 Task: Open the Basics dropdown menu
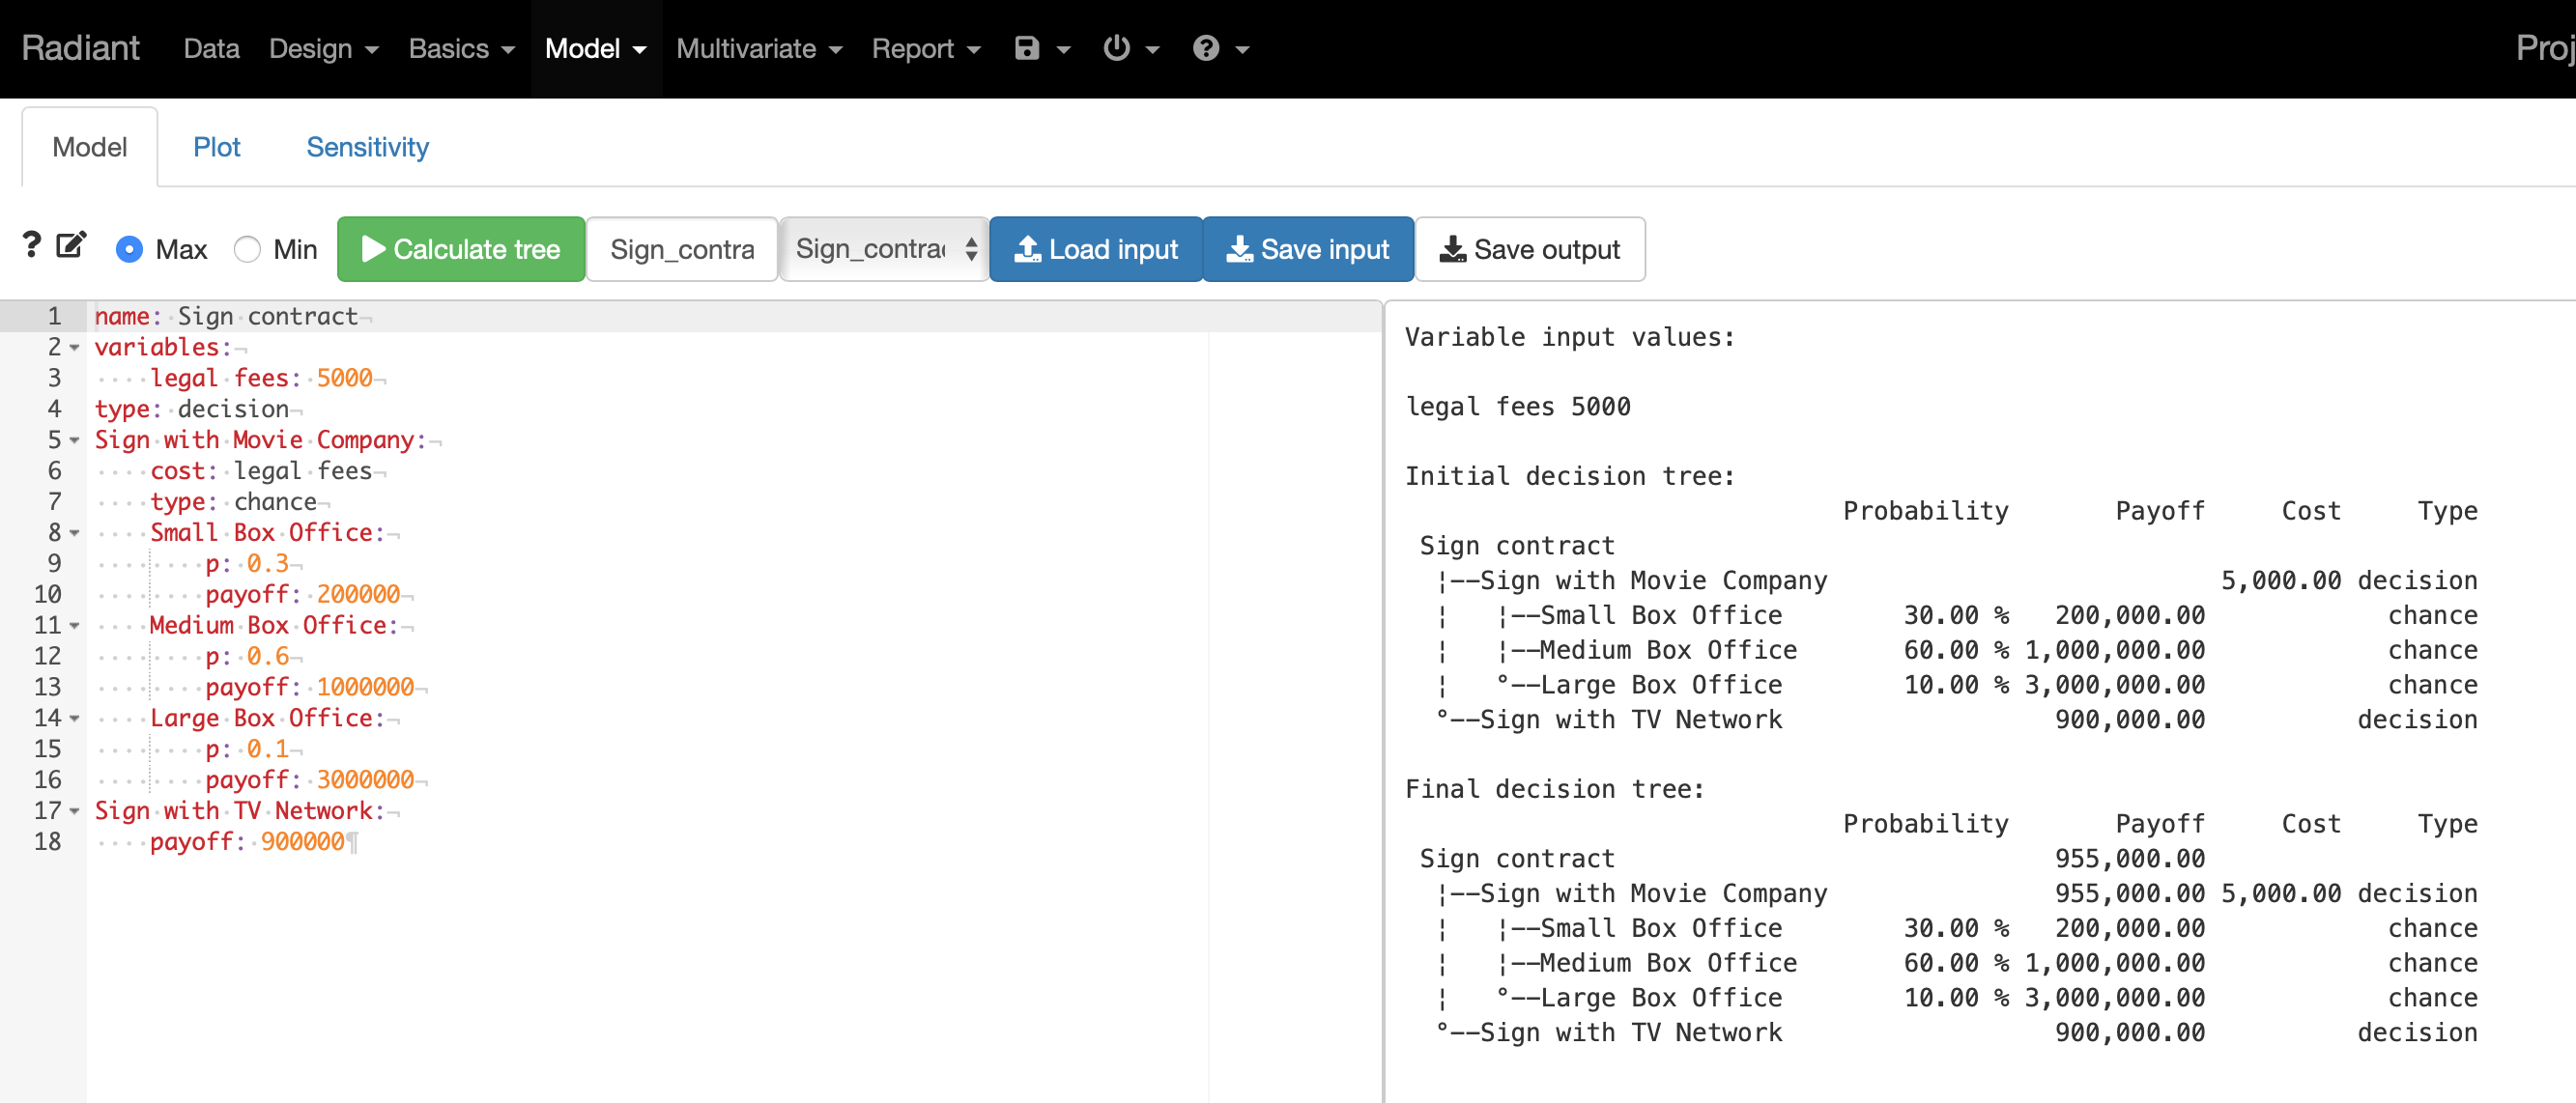point(461,48)
